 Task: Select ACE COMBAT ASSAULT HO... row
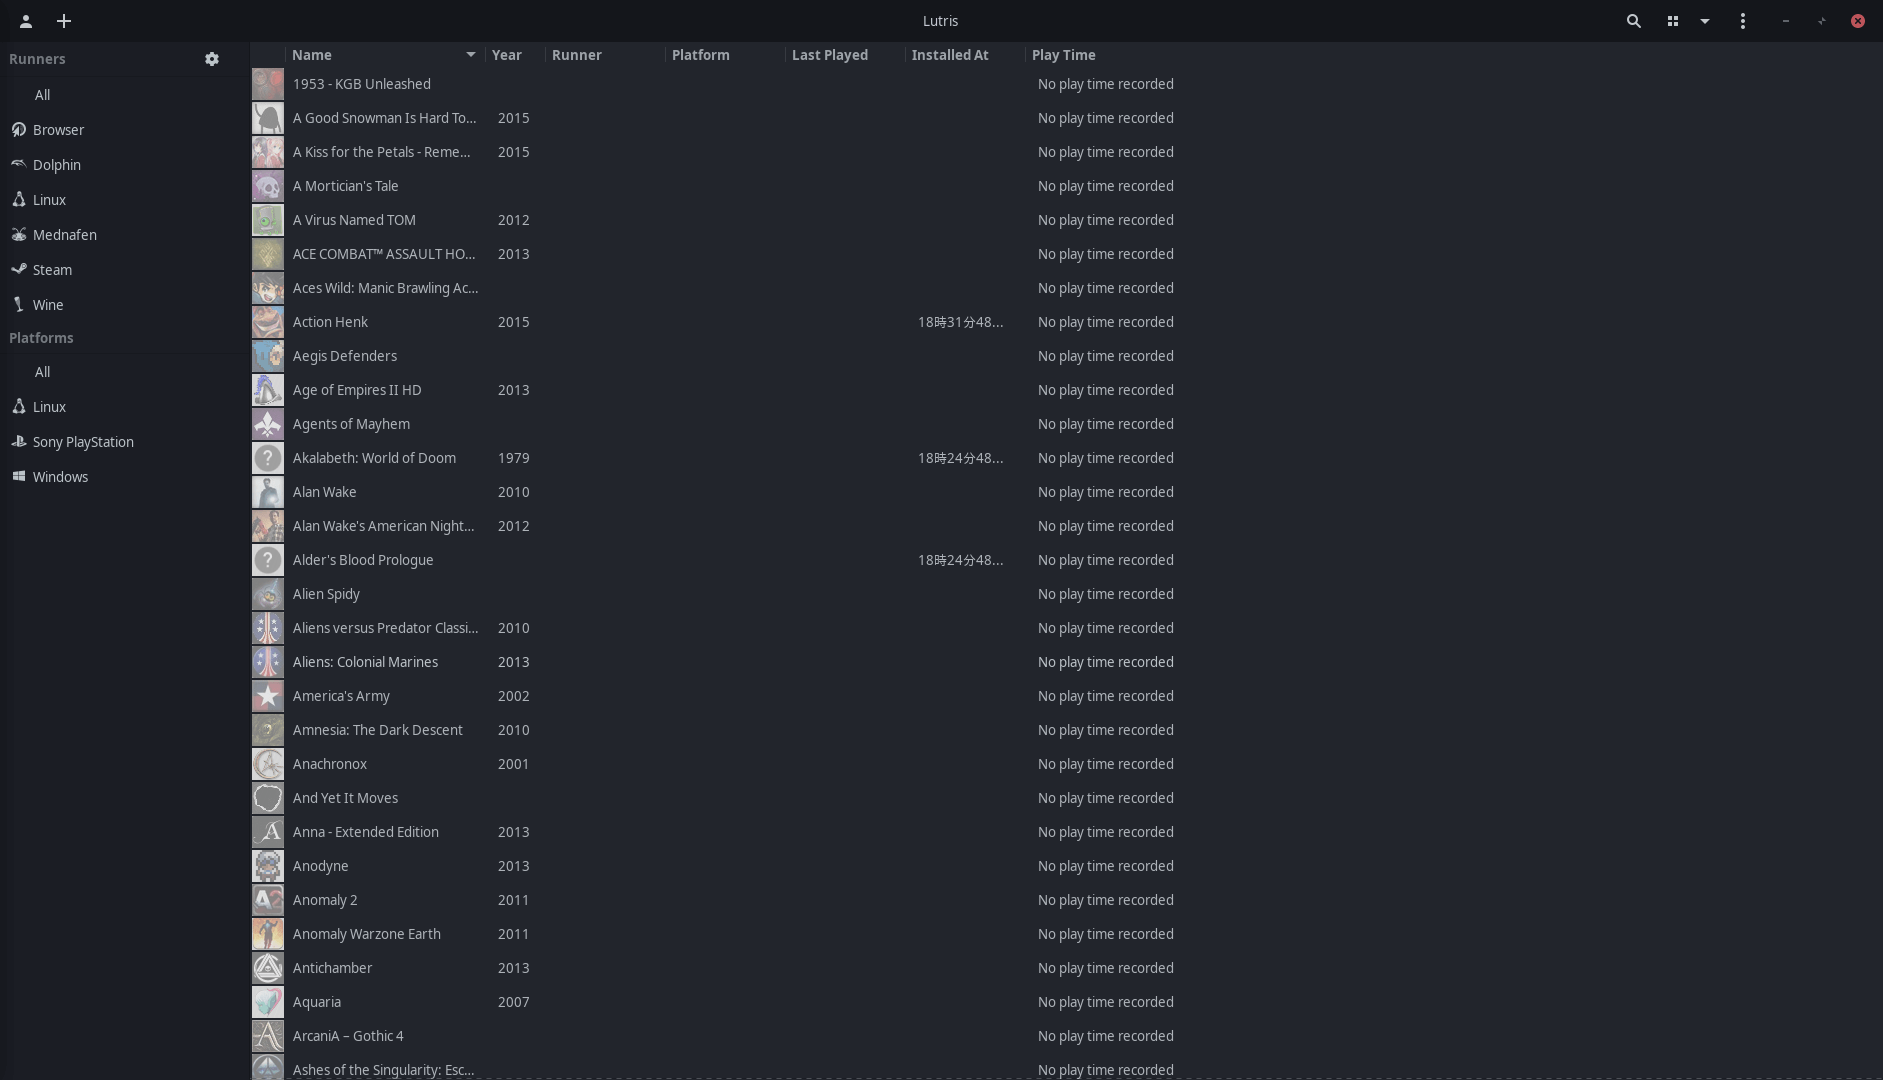pyautogui.click(x=1066, y=254)
